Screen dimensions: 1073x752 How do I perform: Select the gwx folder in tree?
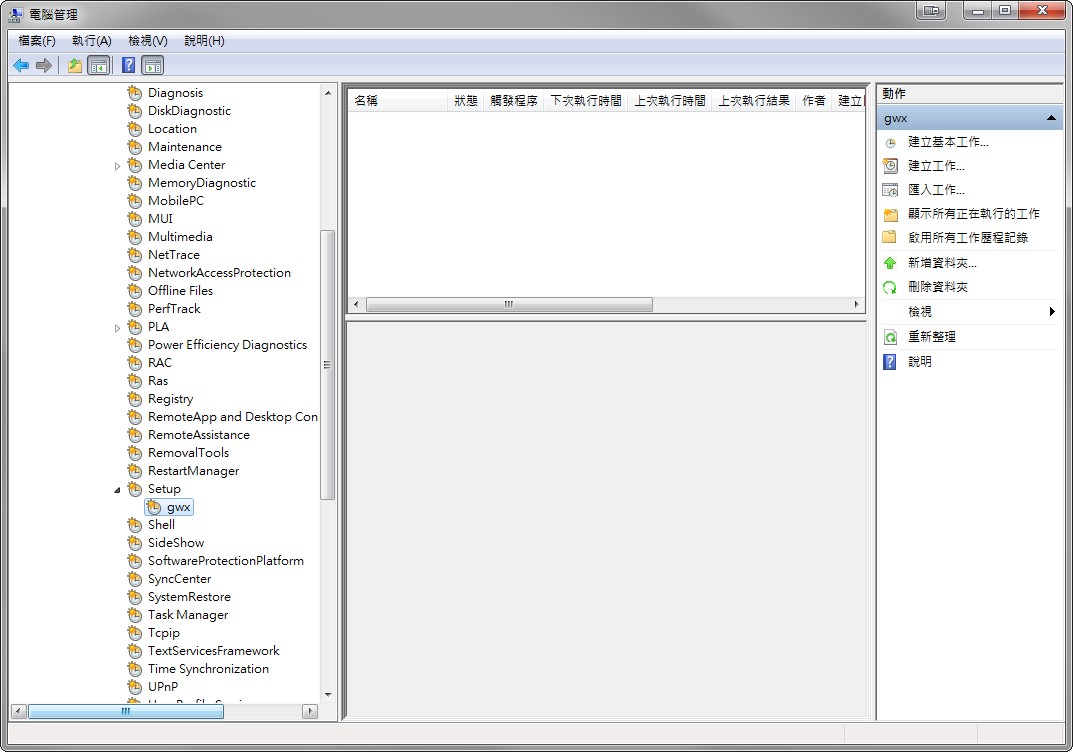[178, 507]
